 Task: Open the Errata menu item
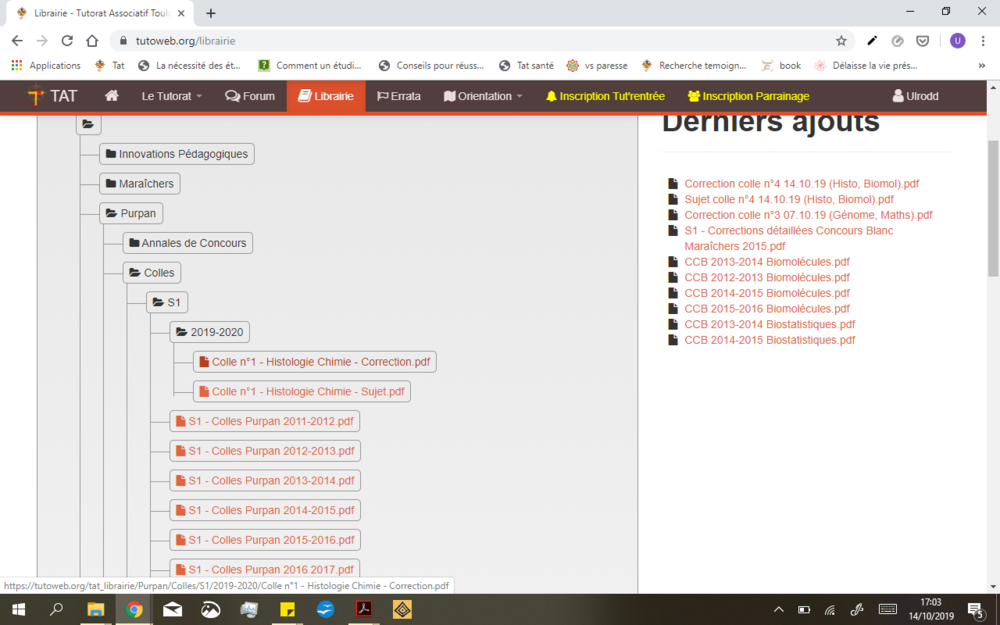pos(399,96)
